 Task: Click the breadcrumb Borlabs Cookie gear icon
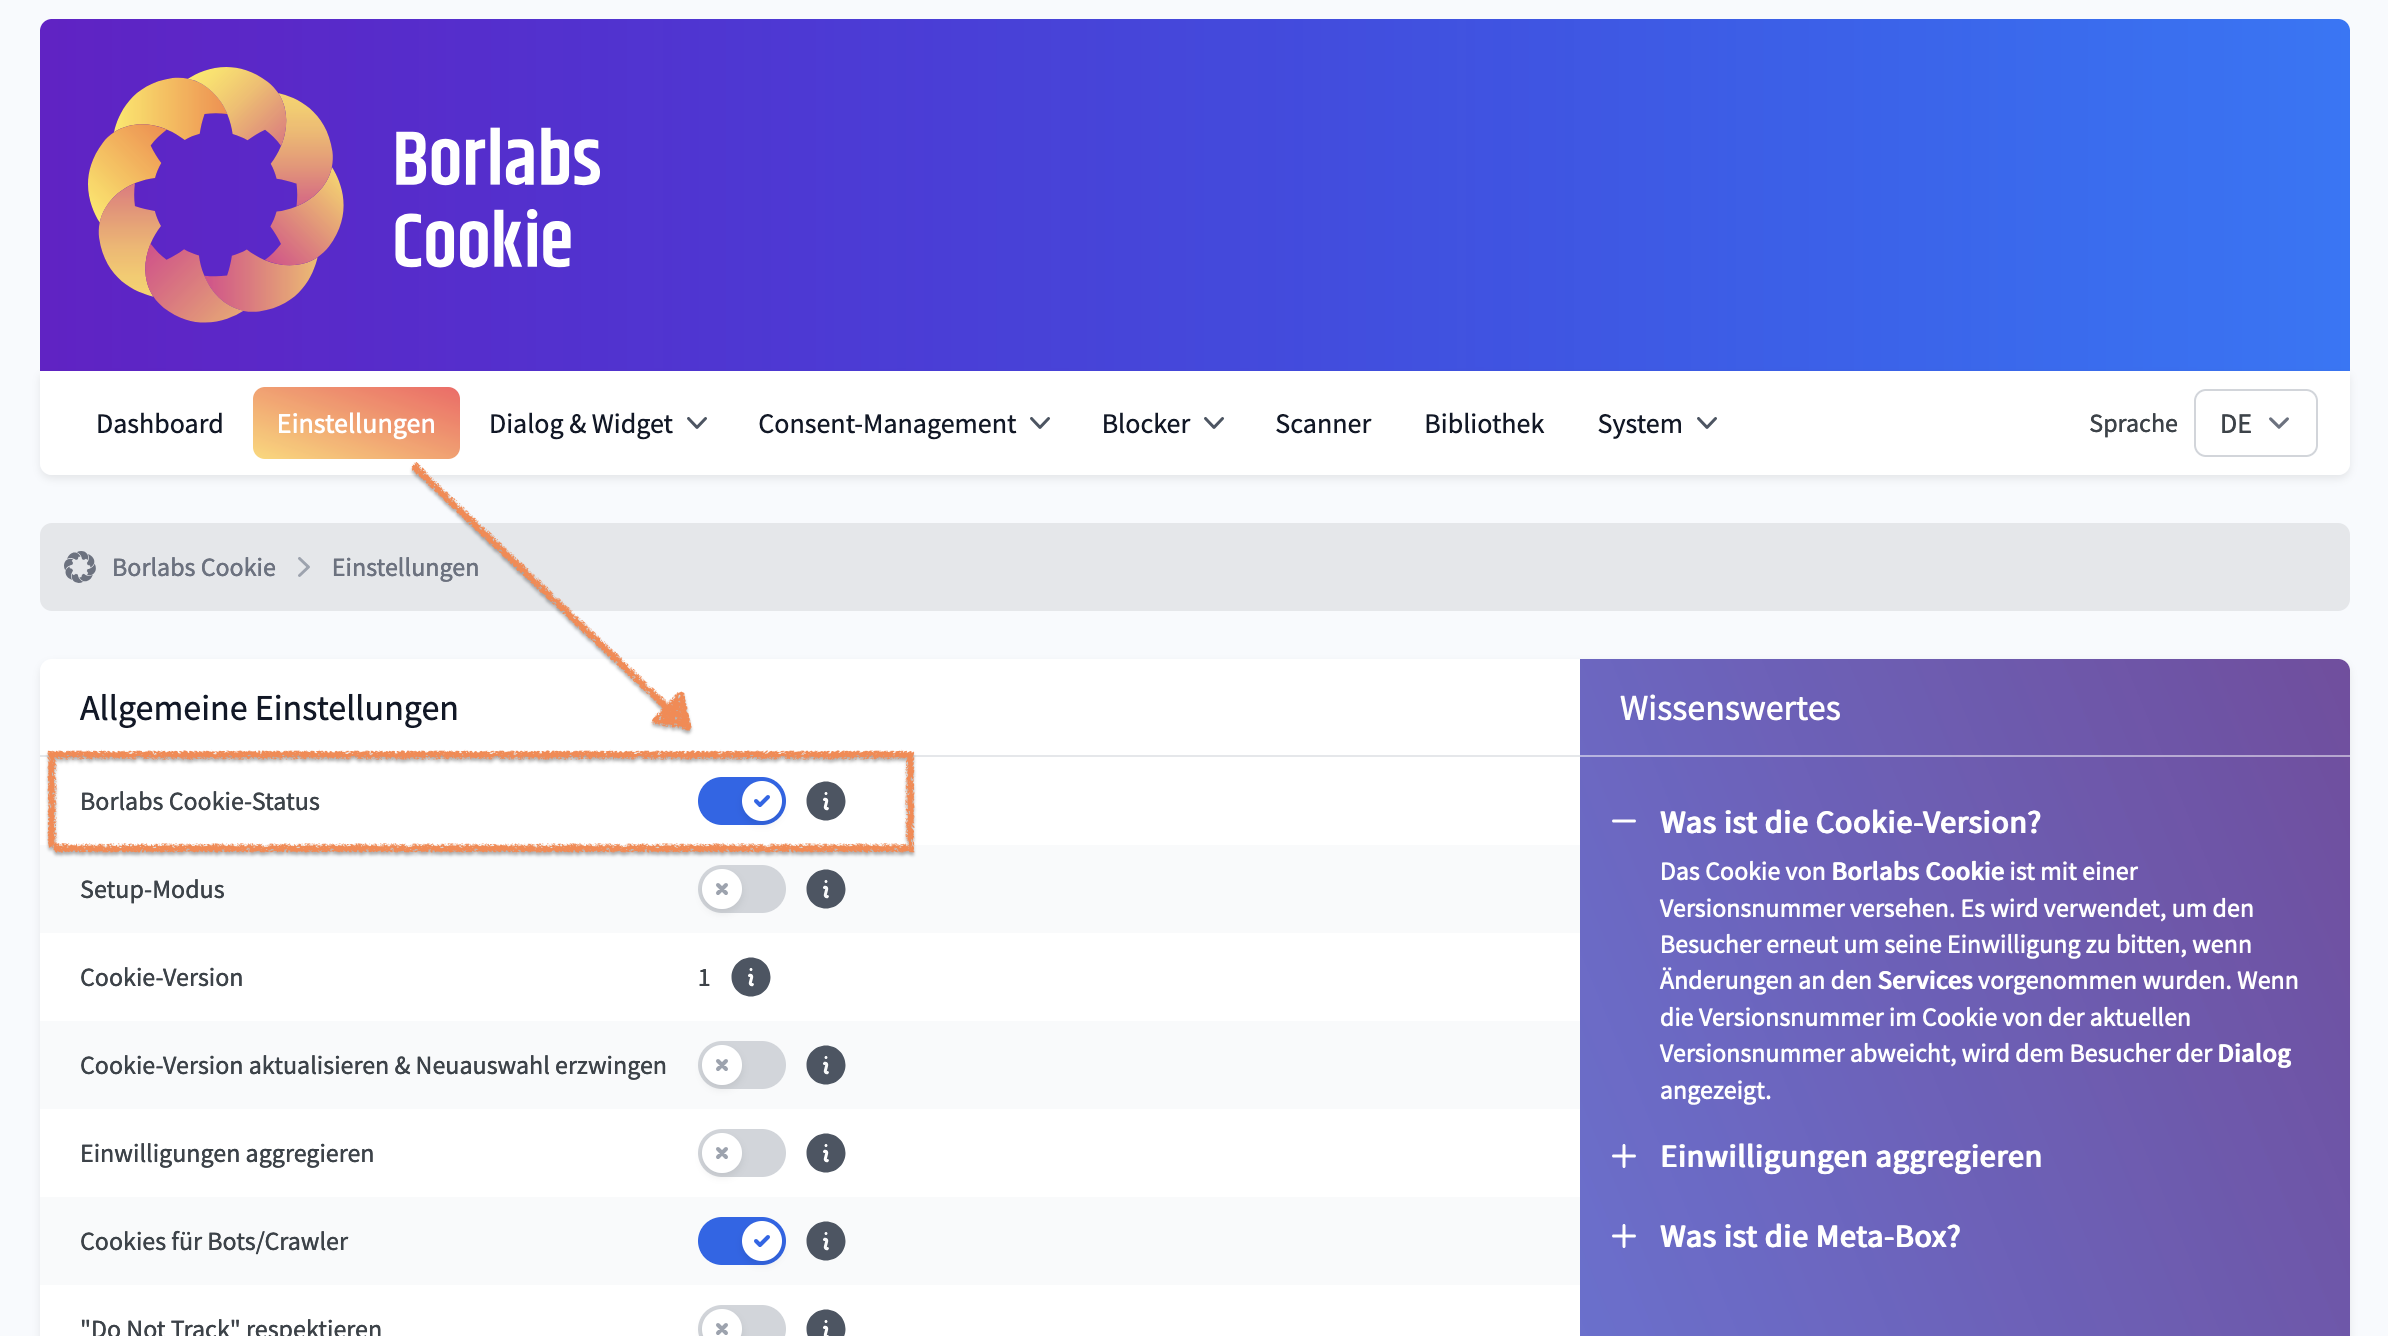click(x=80, y=567)
